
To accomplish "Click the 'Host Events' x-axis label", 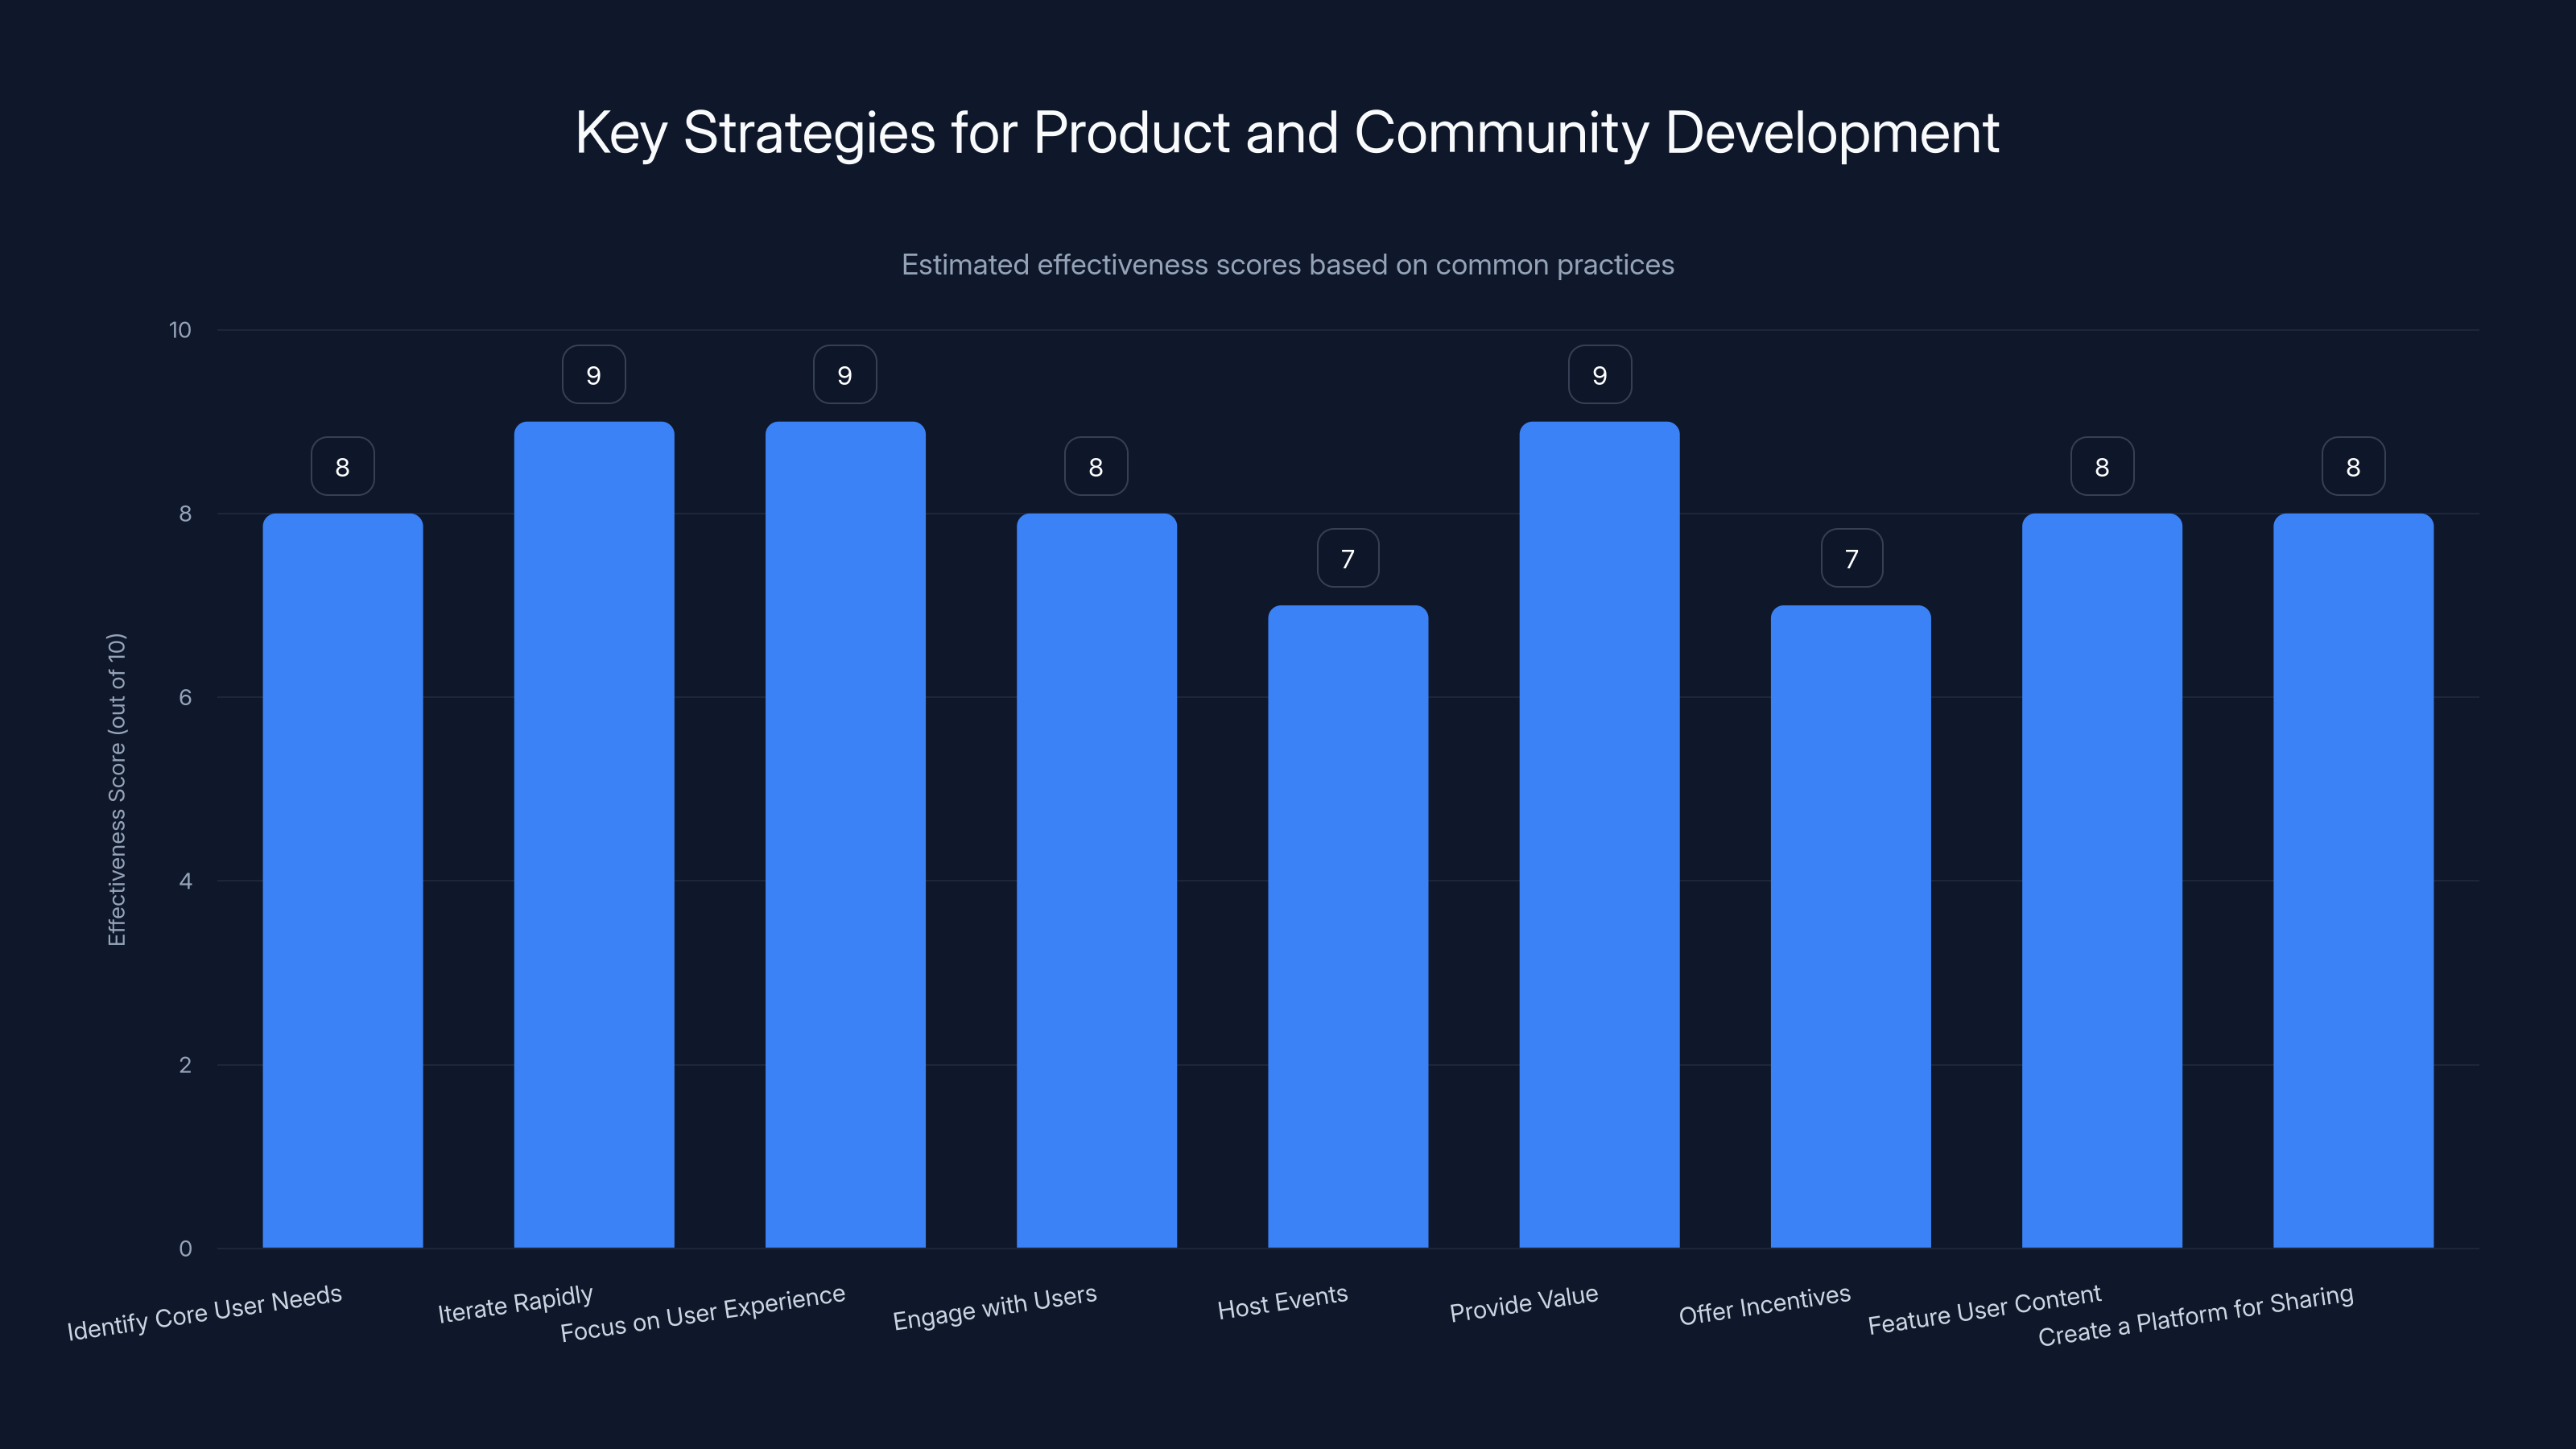I will click(1283, 1302).
